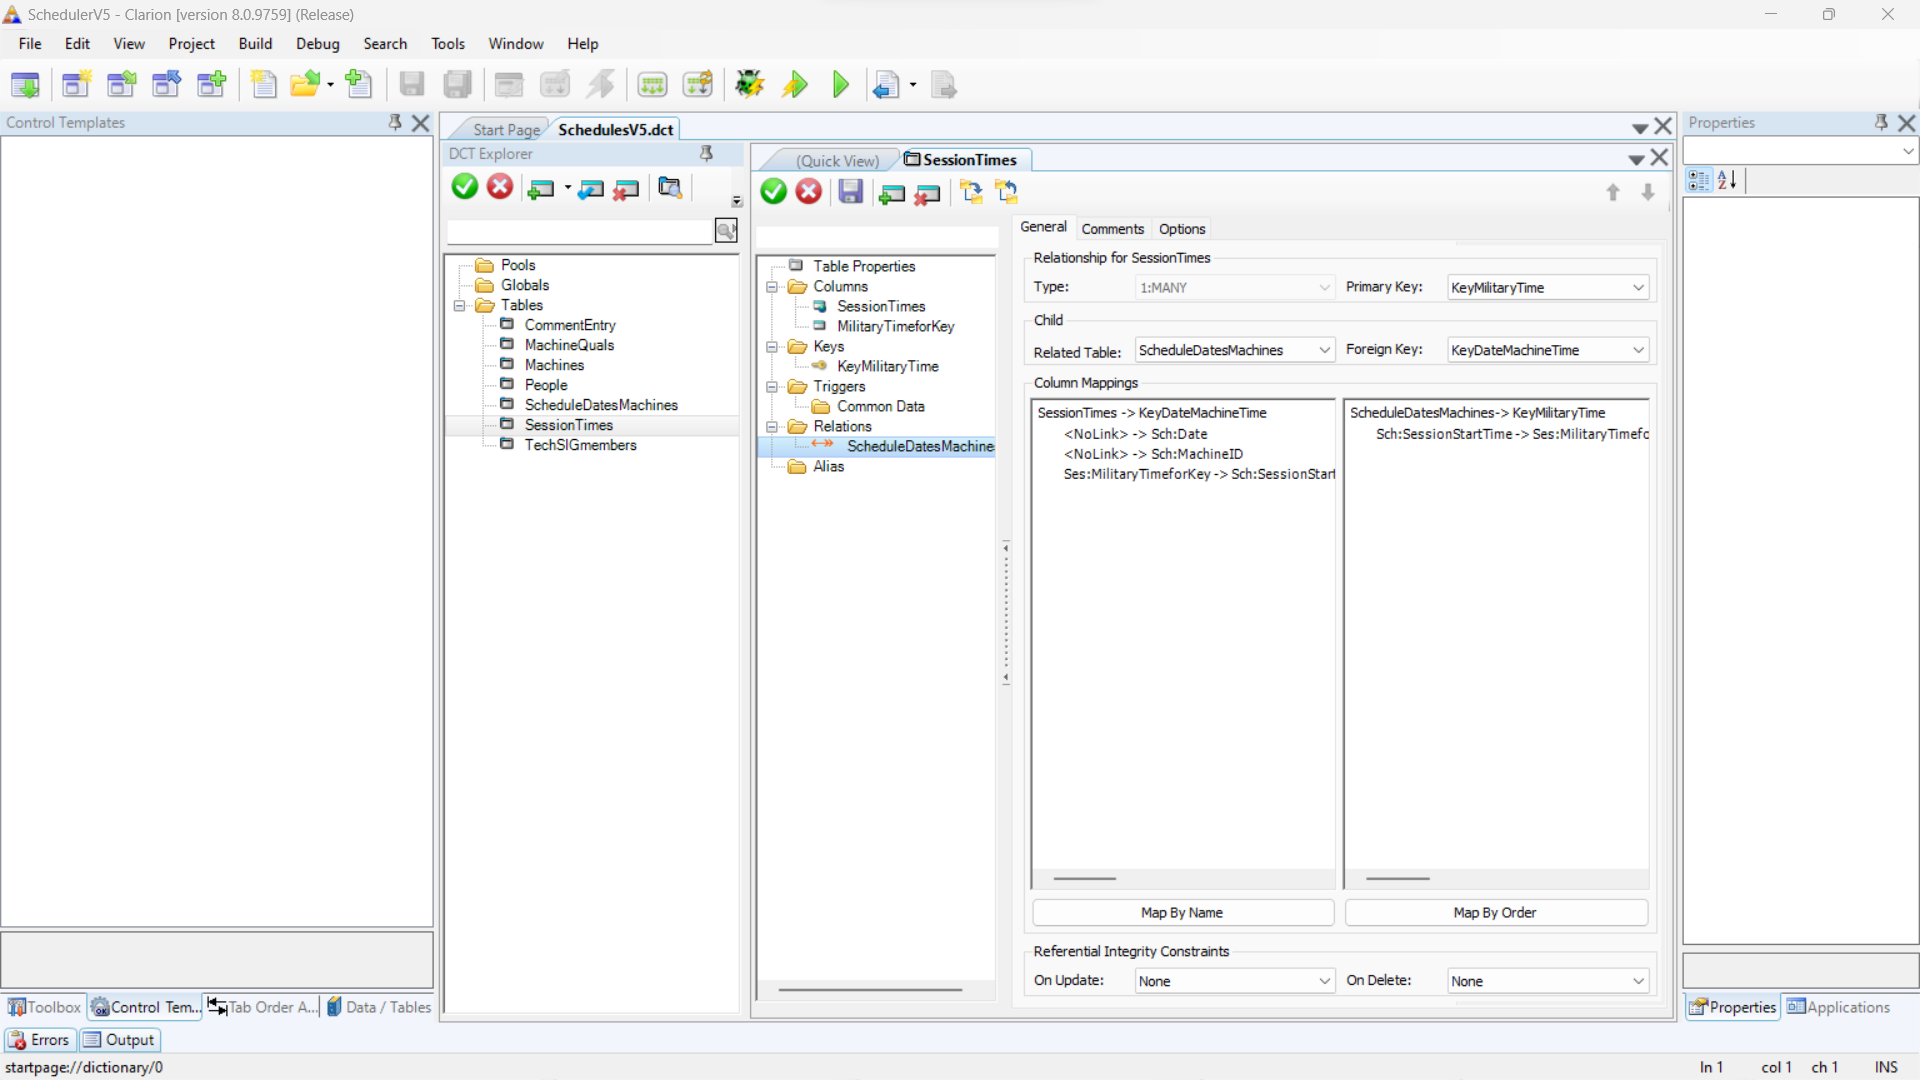Toggle auto-hide pin on Properties panel
This screenshot has width=1920, height=1080.
pyautogui.click(x=1881, y=122)
